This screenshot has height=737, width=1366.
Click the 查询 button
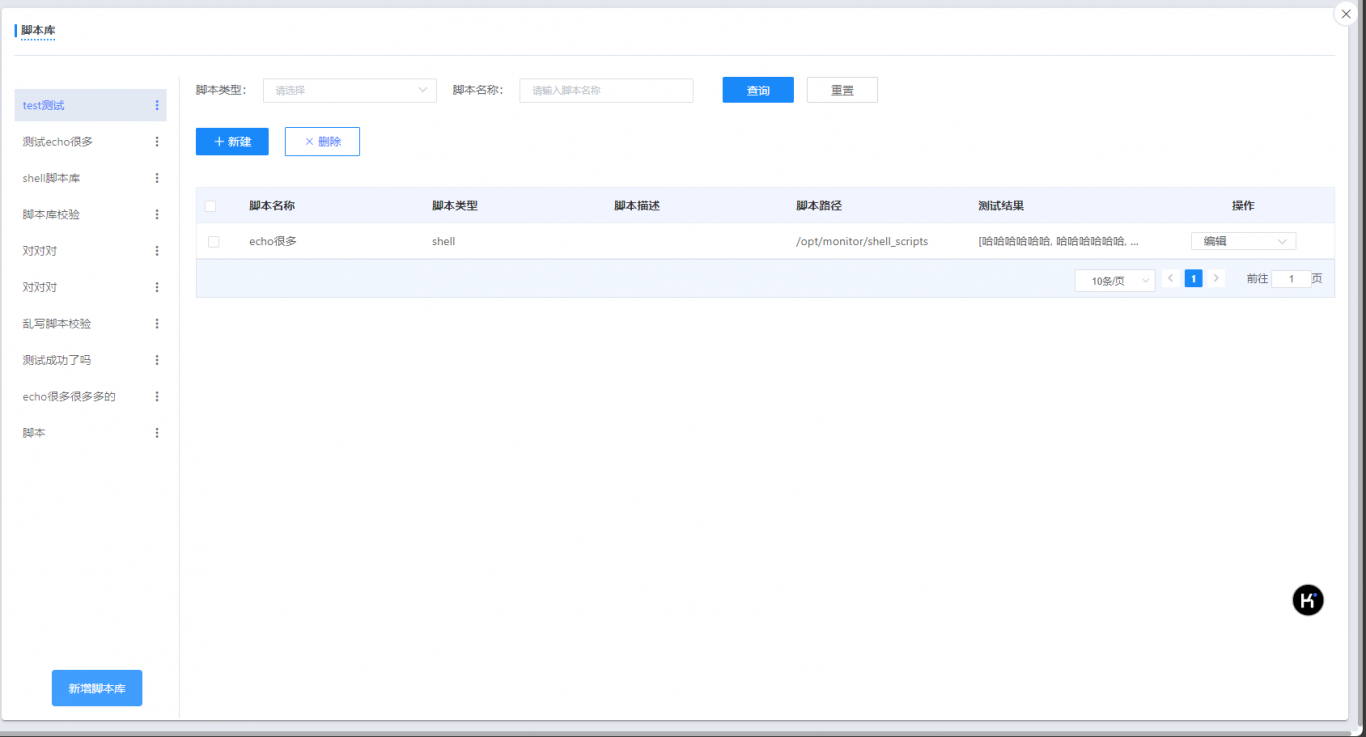click(758, 90)
